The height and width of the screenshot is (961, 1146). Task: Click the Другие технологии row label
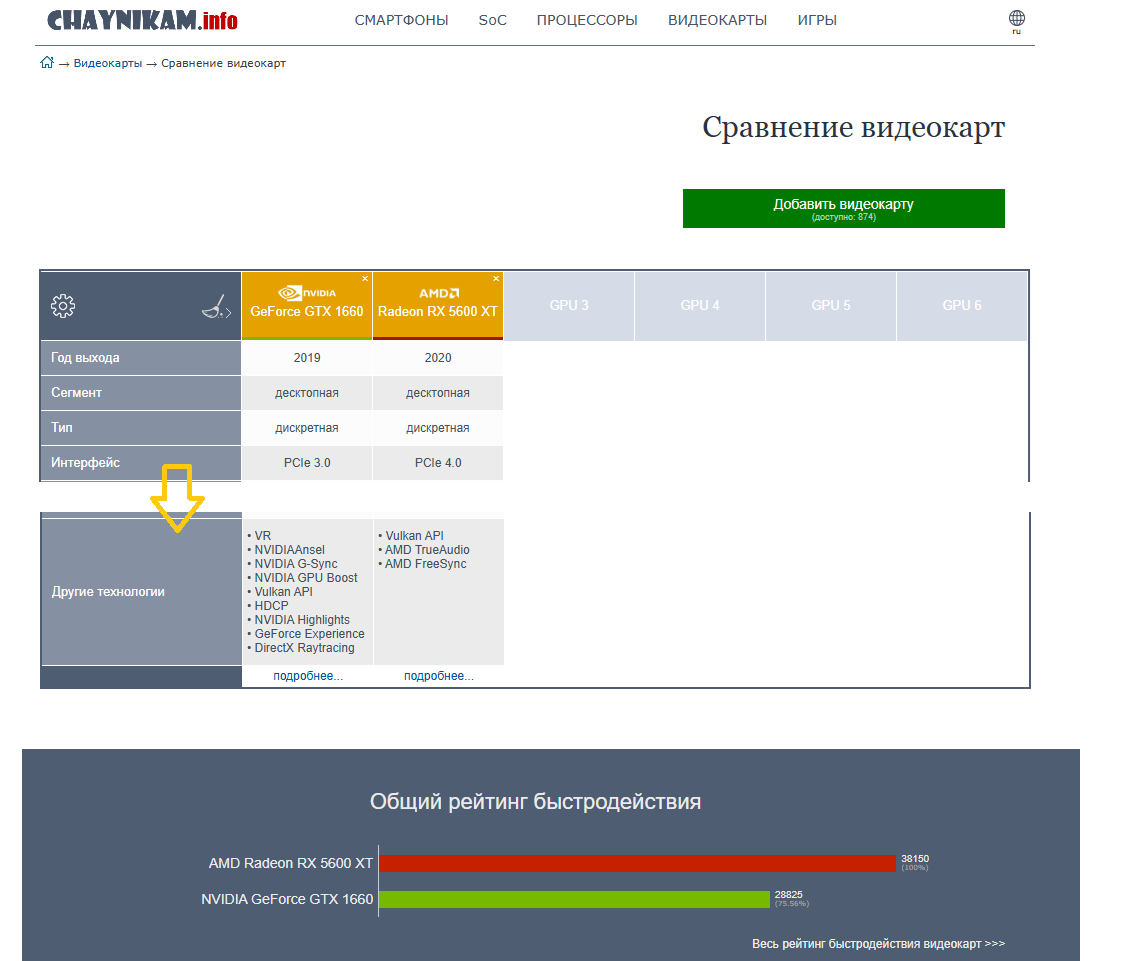(108, 592)
